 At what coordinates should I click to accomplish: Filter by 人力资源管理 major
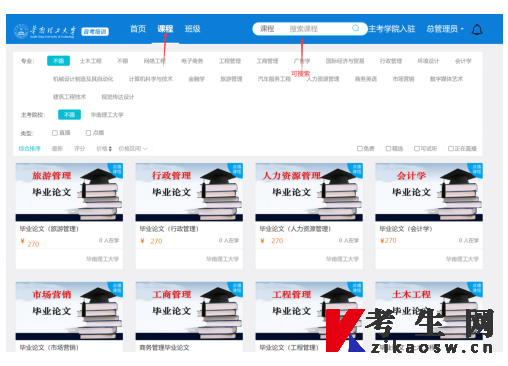323,79
